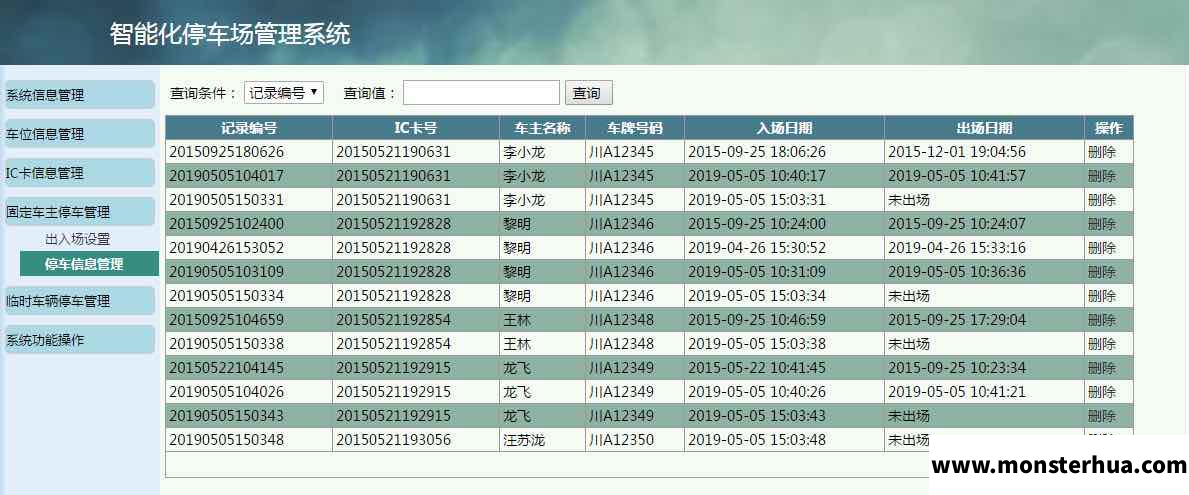Select entry time 2015-05-22 10:41:45
Viewport: 1189px width, 495px height.
click(x=757, y=368)
